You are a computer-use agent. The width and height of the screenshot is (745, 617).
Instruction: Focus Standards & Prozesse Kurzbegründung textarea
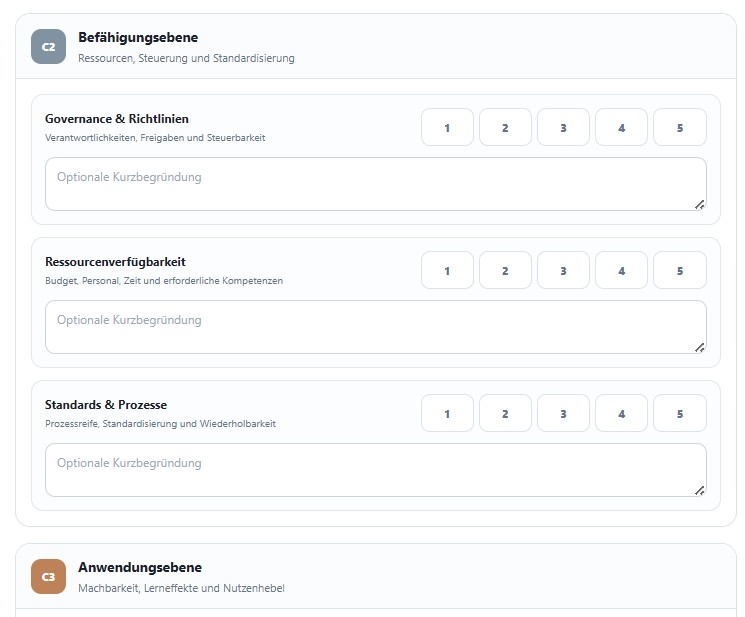[375, 470]
